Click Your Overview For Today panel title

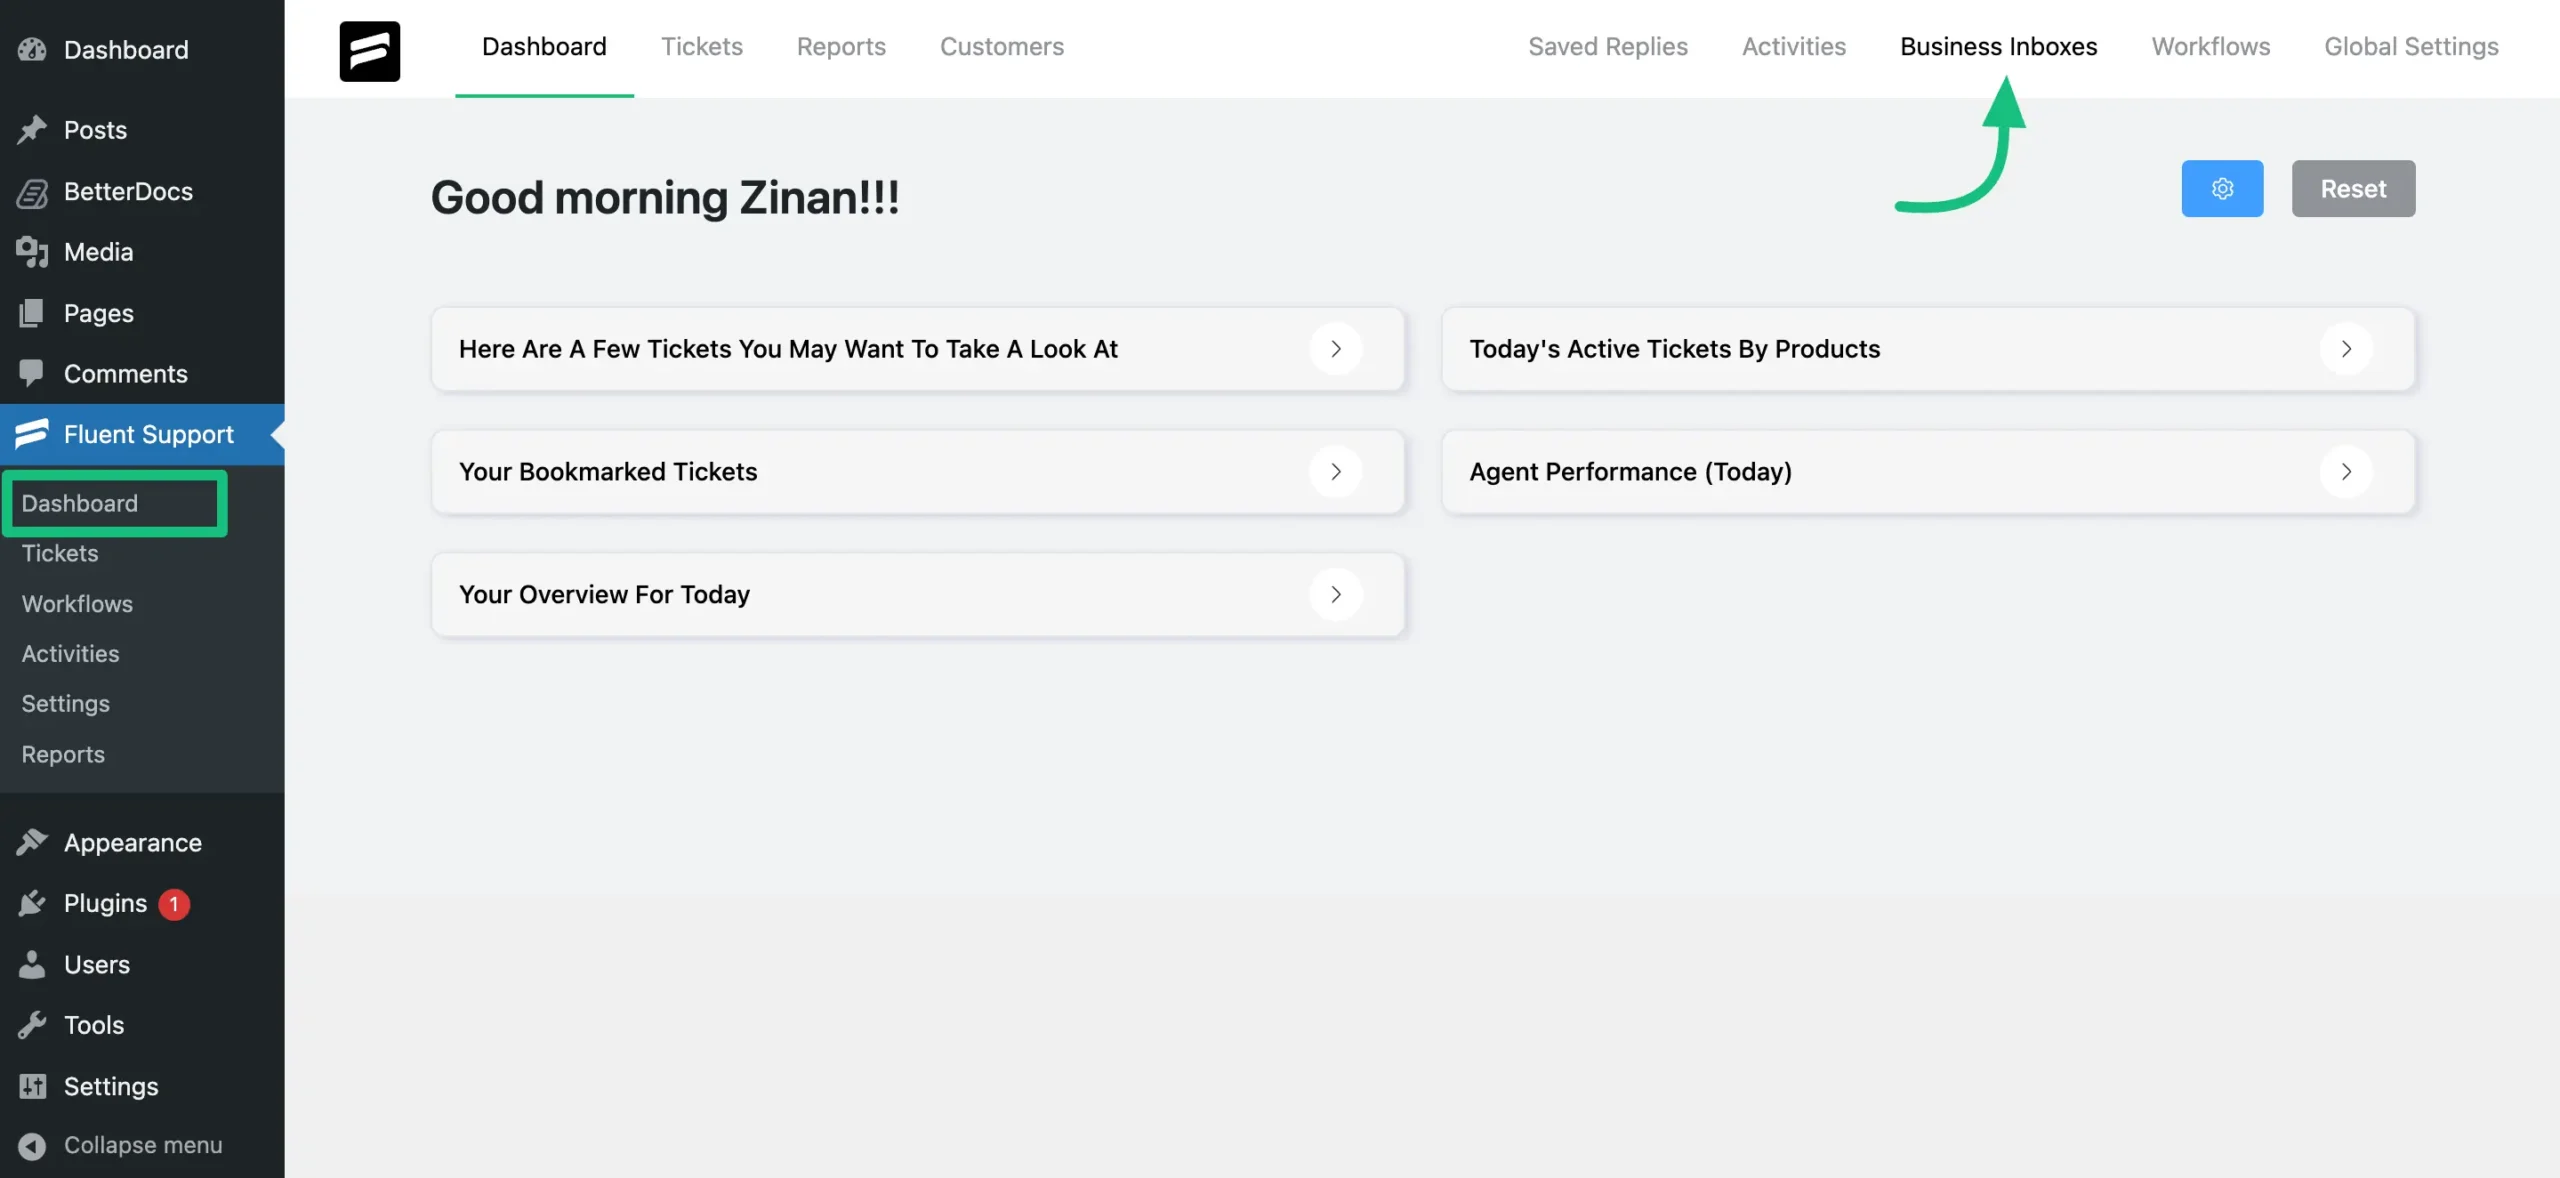click(604, 594)
